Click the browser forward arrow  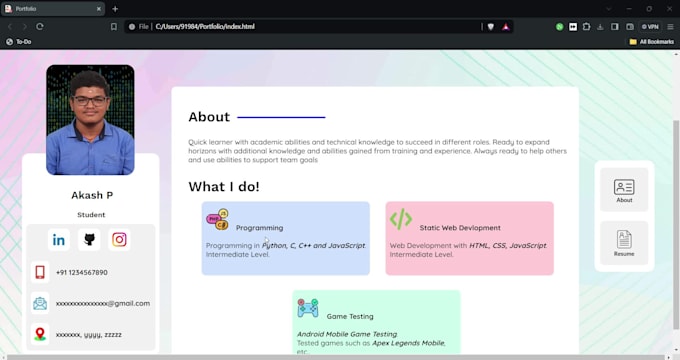(x=25, y=26)
